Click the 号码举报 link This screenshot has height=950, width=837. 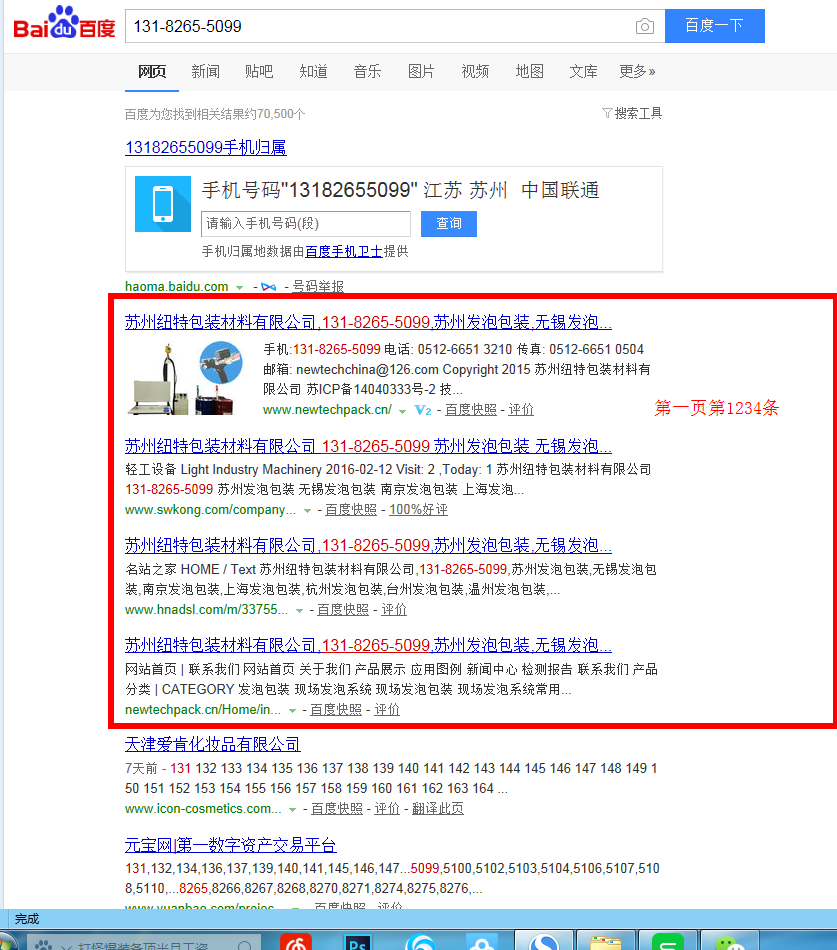[318, 287]
